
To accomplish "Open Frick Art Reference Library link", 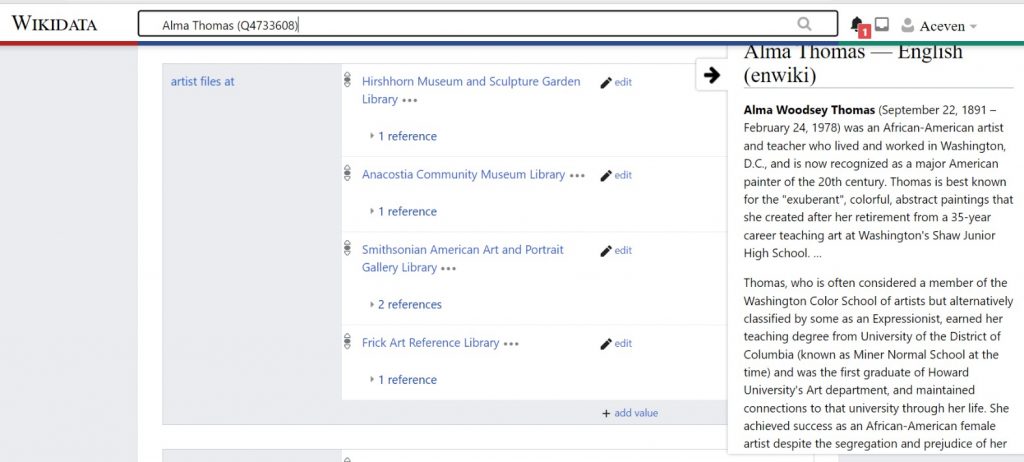I will pyautogui.click(x=430, y=342).
